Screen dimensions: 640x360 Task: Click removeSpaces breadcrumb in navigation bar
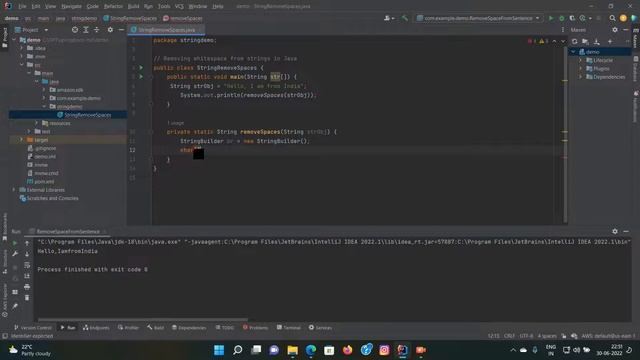[x=182, y=18]
